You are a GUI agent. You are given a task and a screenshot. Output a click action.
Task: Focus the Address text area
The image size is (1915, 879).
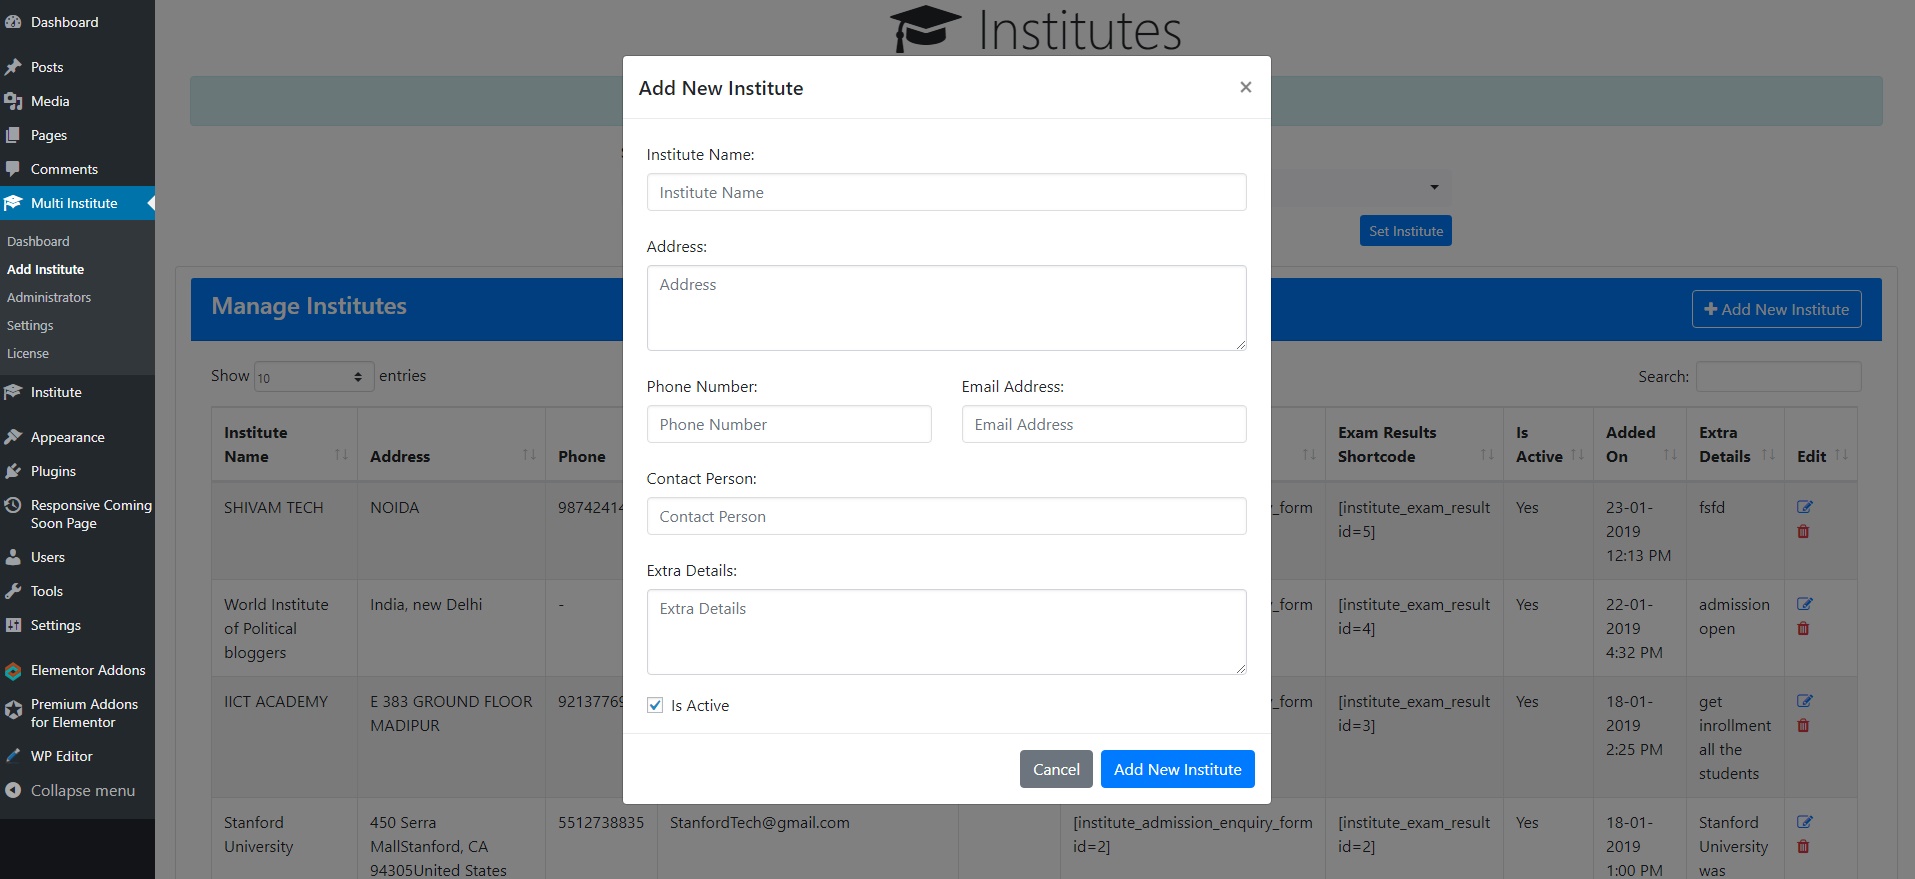pos(946,308)
